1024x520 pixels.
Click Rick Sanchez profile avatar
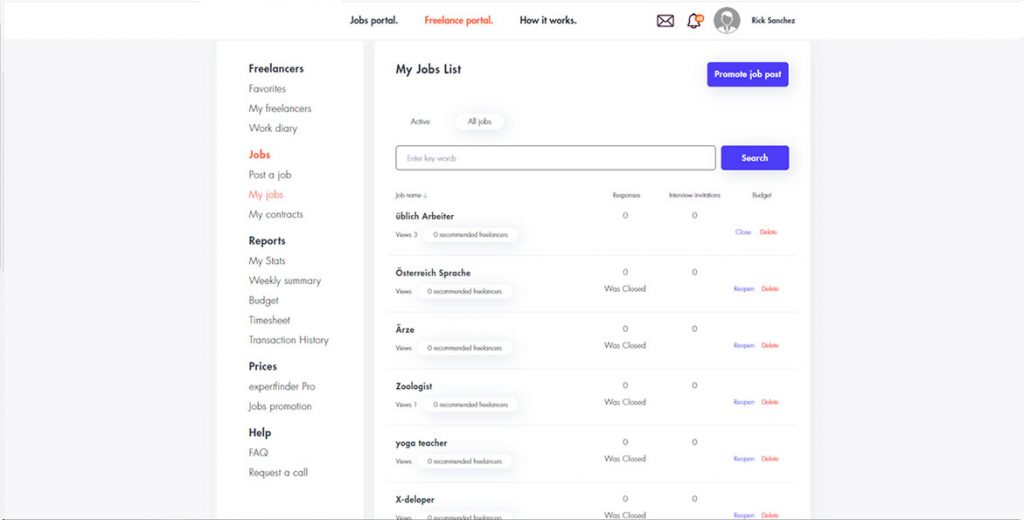(727, 20)
